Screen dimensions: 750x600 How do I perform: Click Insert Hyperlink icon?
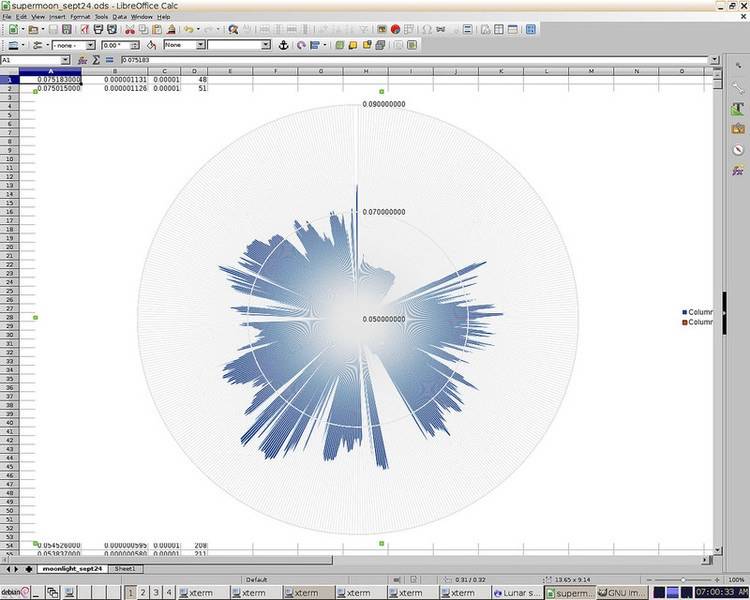pyautogui.click(x=441, y=30)
